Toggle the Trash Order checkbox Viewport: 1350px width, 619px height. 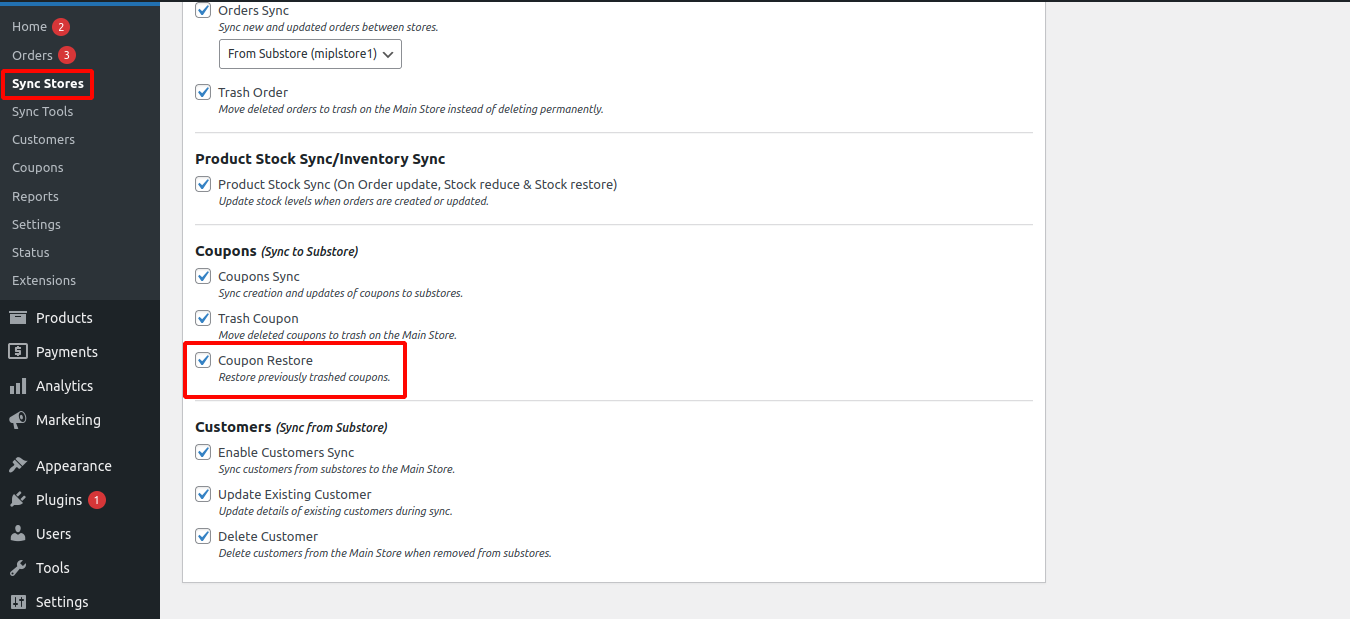[x=203, y=92]
